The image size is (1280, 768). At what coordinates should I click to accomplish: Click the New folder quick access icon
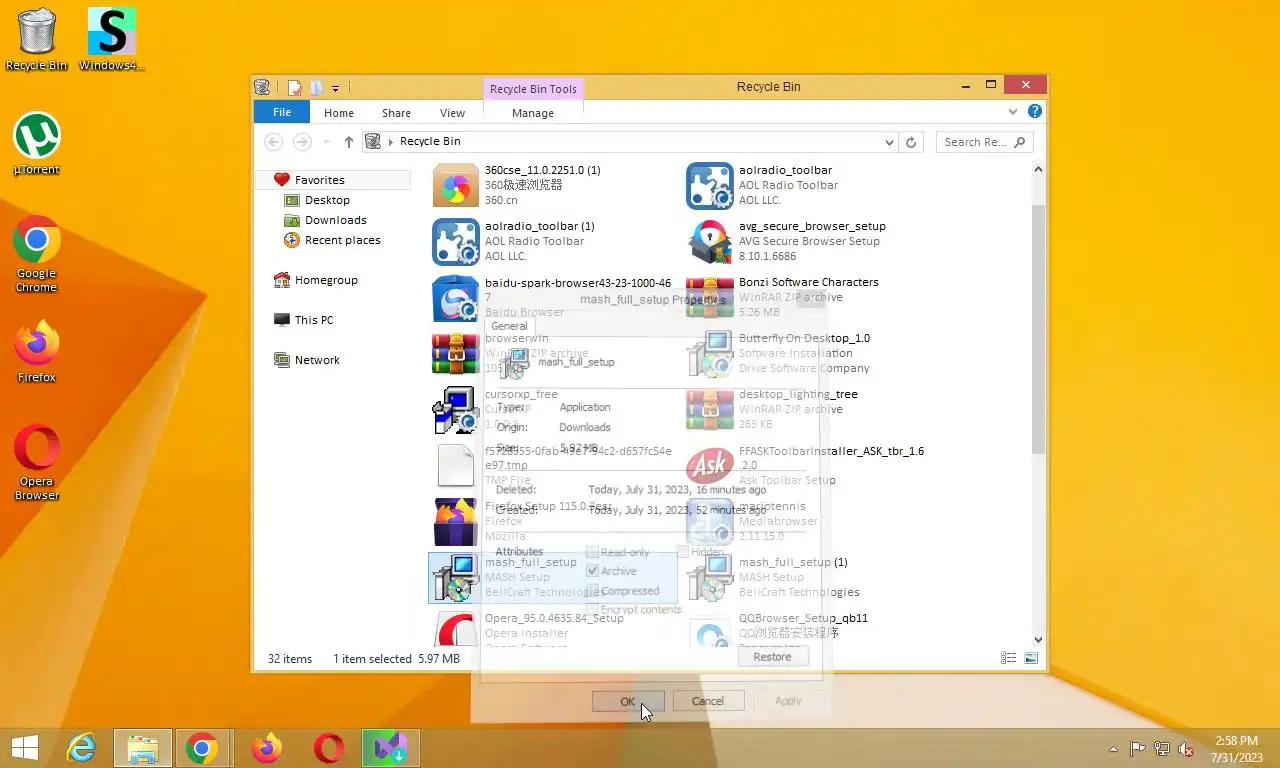pos(316,88)
